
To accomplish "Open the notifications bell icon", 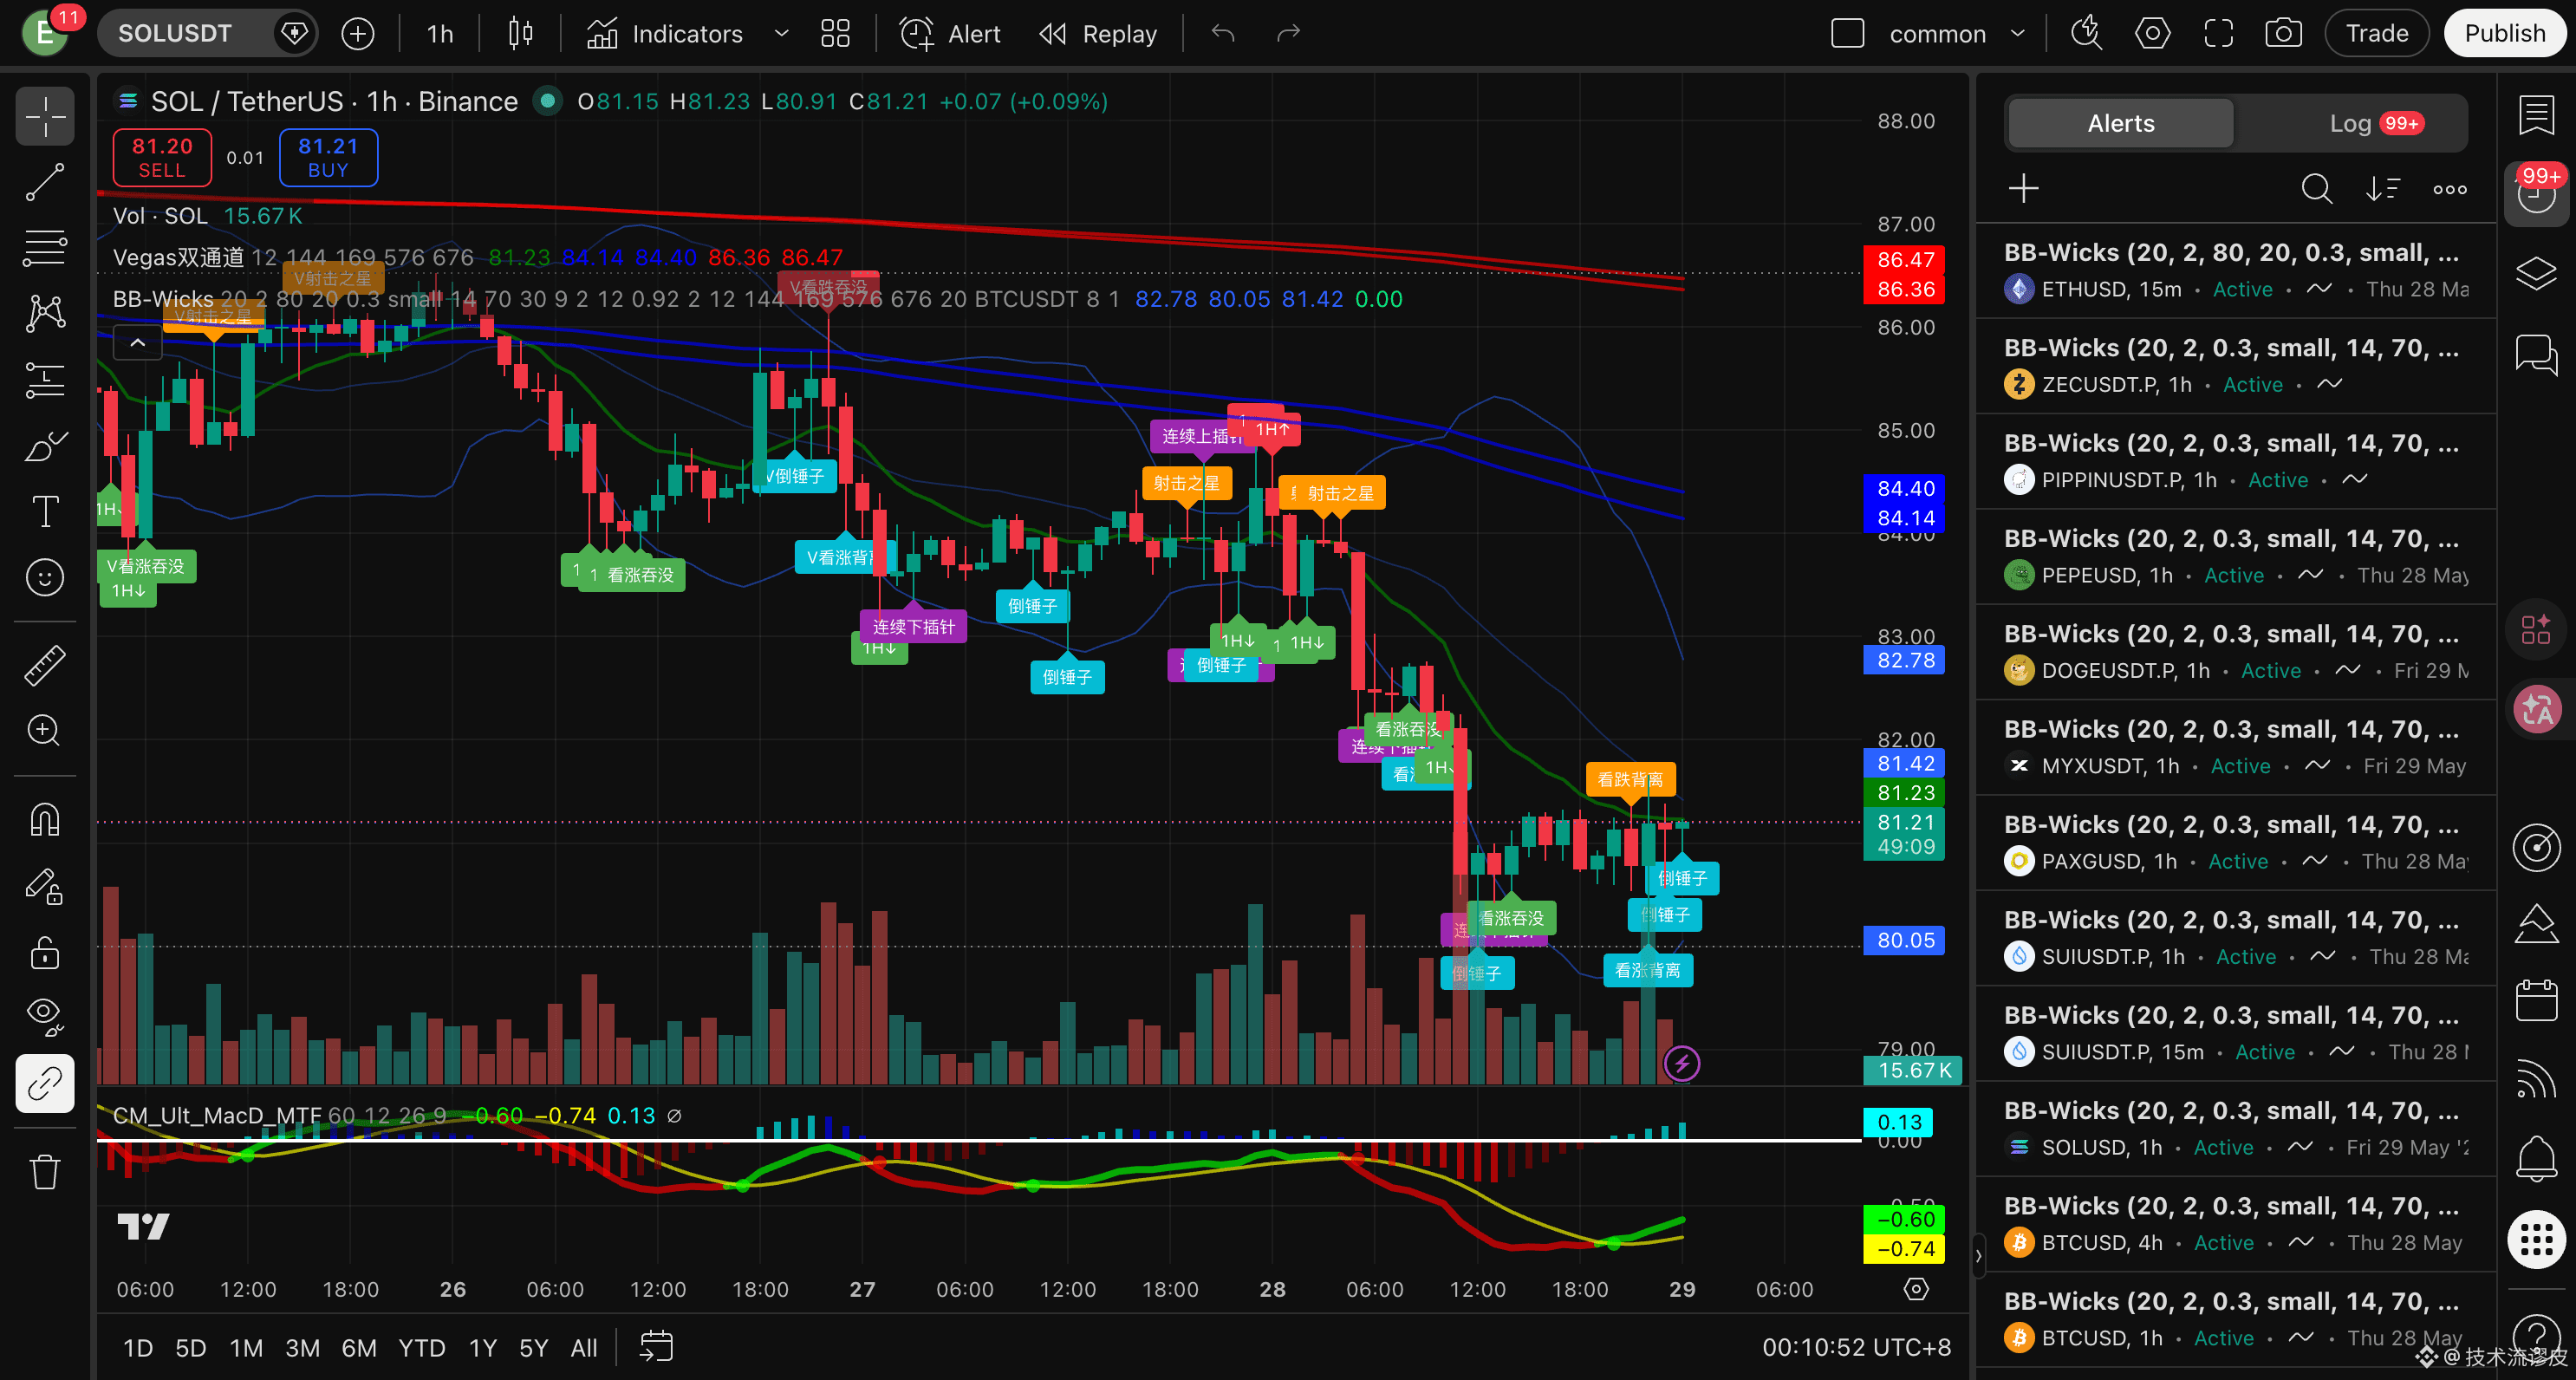I will [2536, 1158].
